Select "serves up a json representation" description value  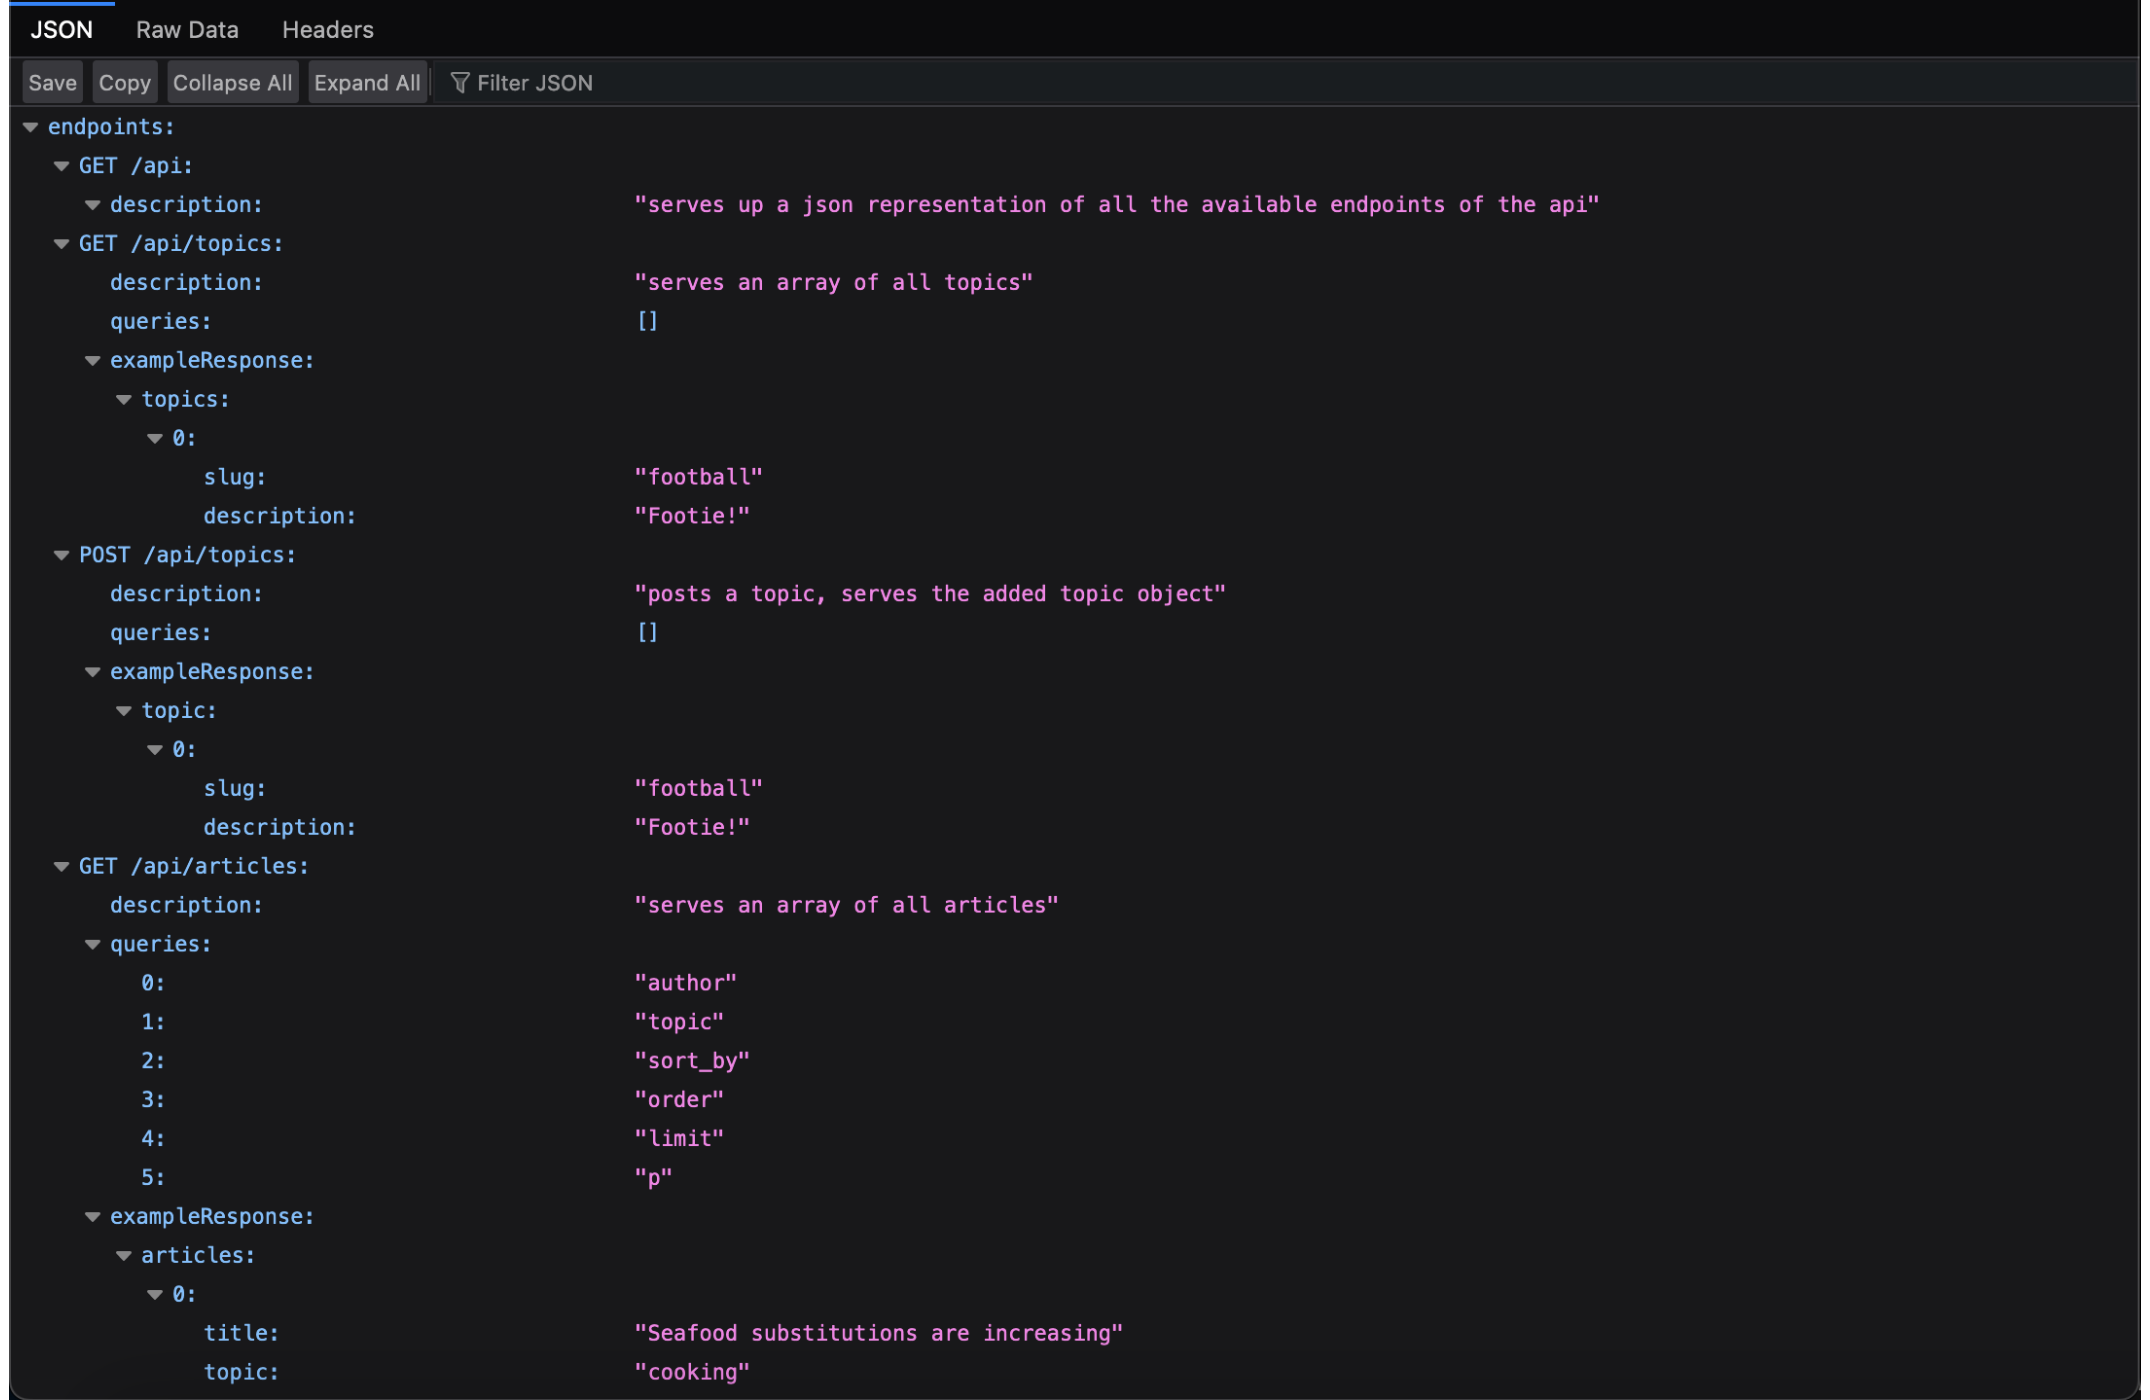1117,205
